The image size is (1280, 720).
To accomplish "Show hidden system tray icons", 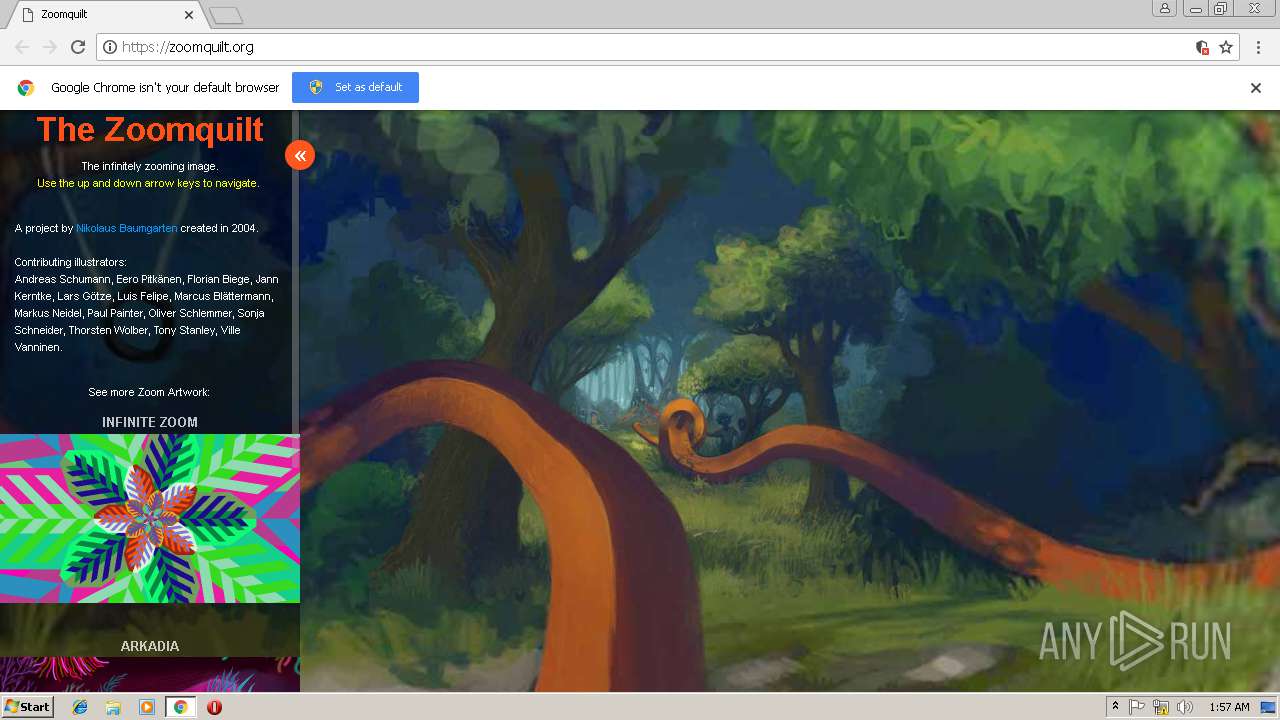I will [1115, 707].
